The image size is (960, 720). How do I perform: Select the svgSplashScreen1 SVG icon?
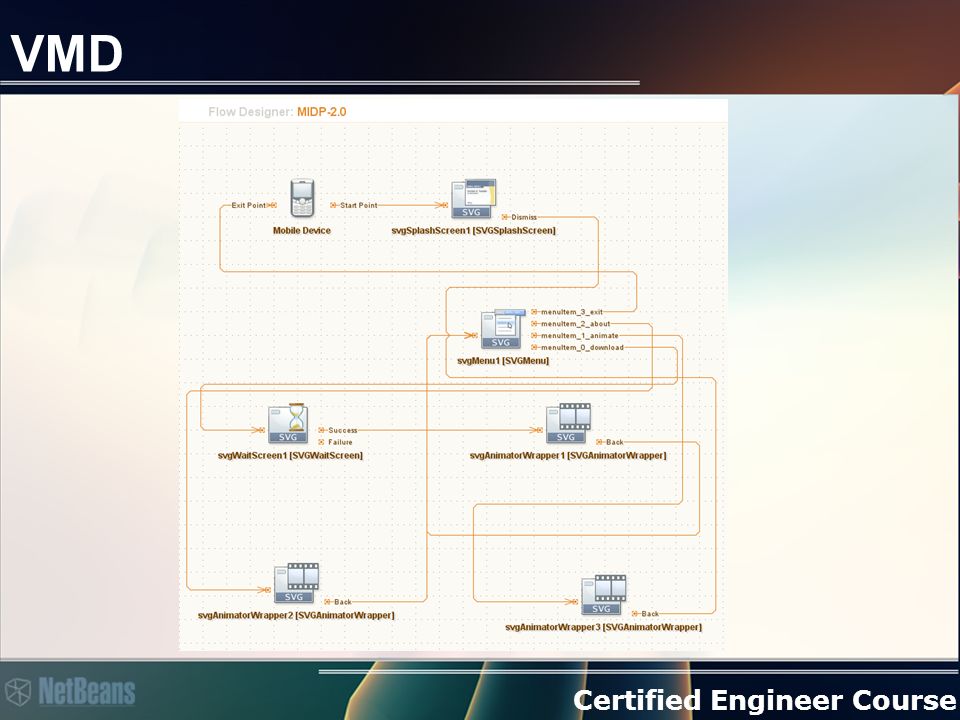click(x=473, y=198)
